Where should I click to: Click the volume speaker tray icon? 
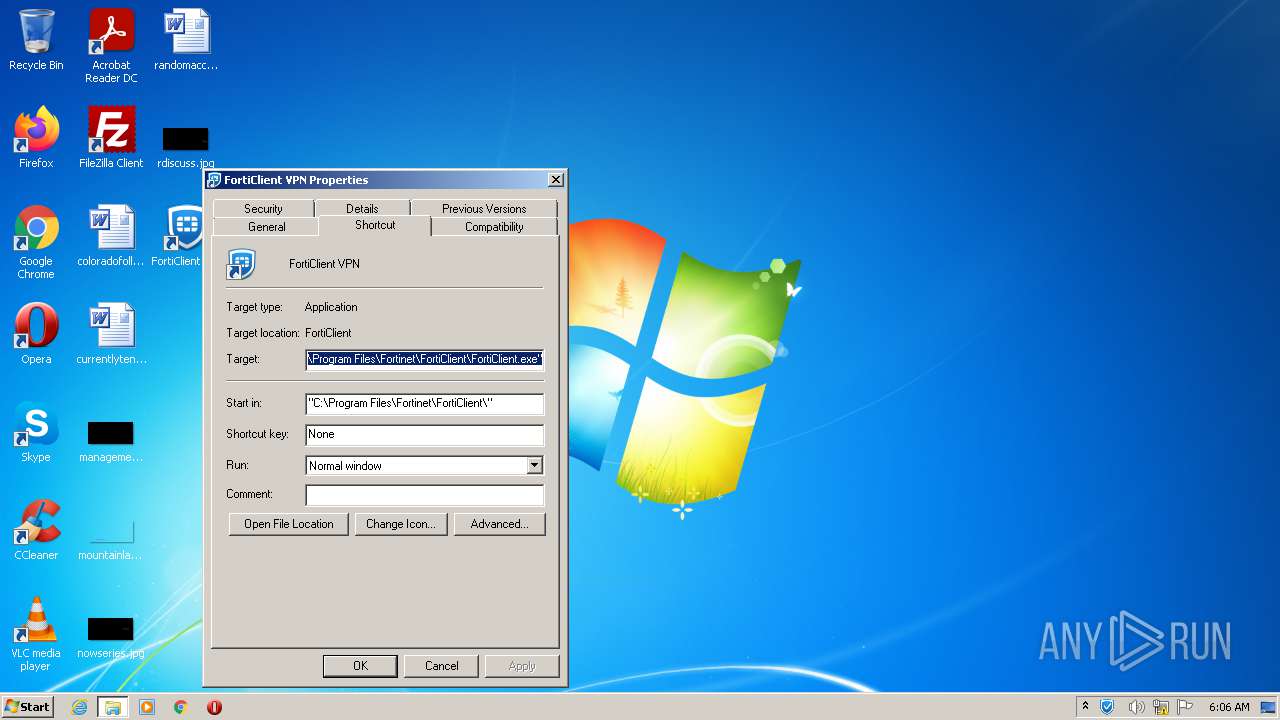tap(1136, 707)
